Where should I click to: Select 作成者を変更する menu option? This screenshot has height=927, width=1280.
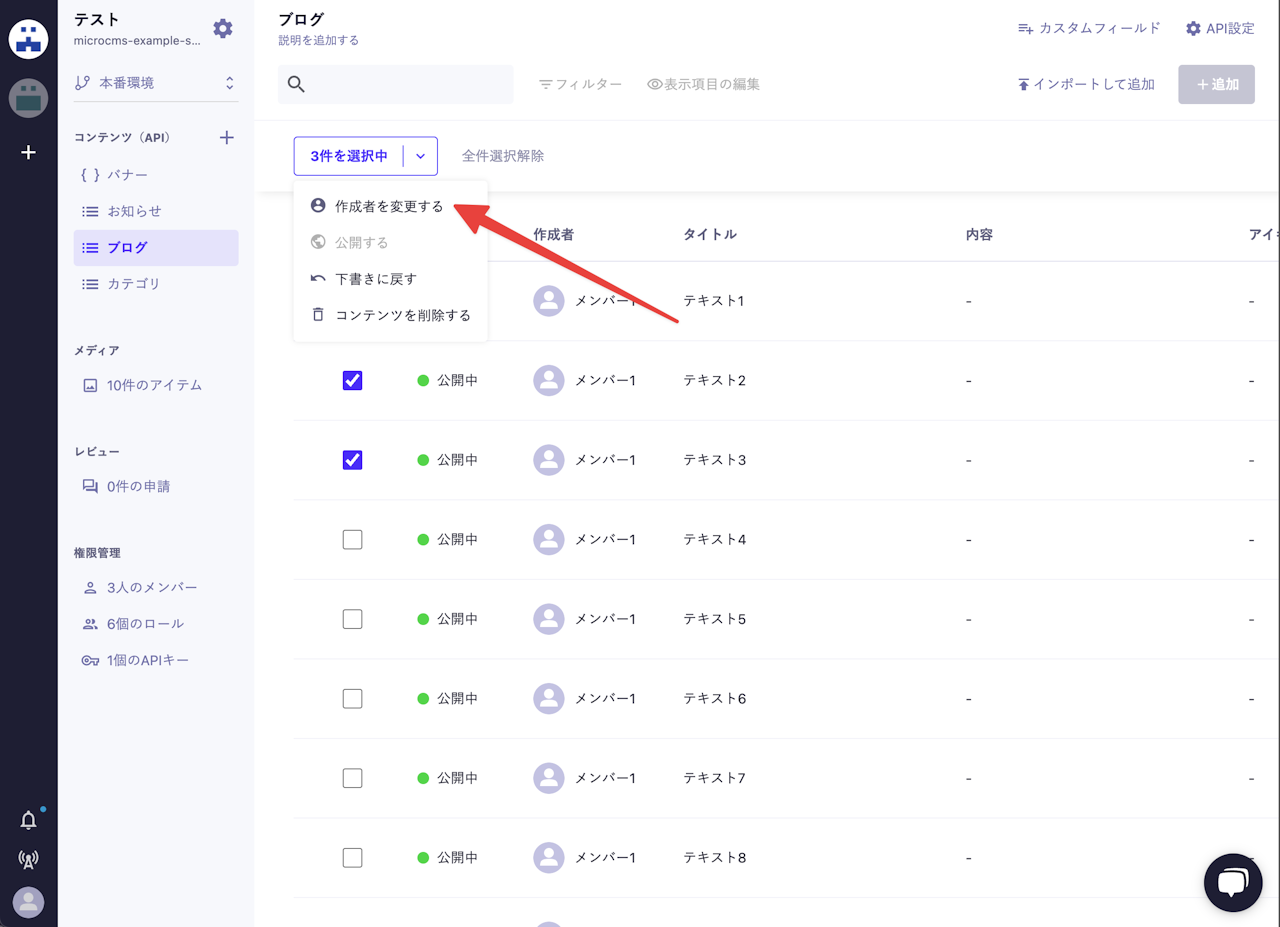tap(389, 206)
